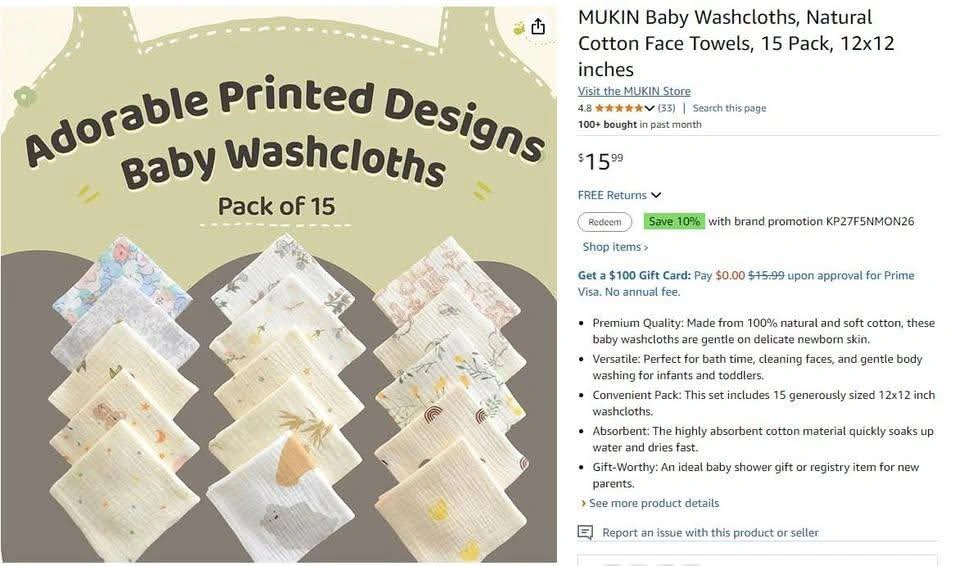Redeem the brand promotion coupon

click(x=604, y=222)
